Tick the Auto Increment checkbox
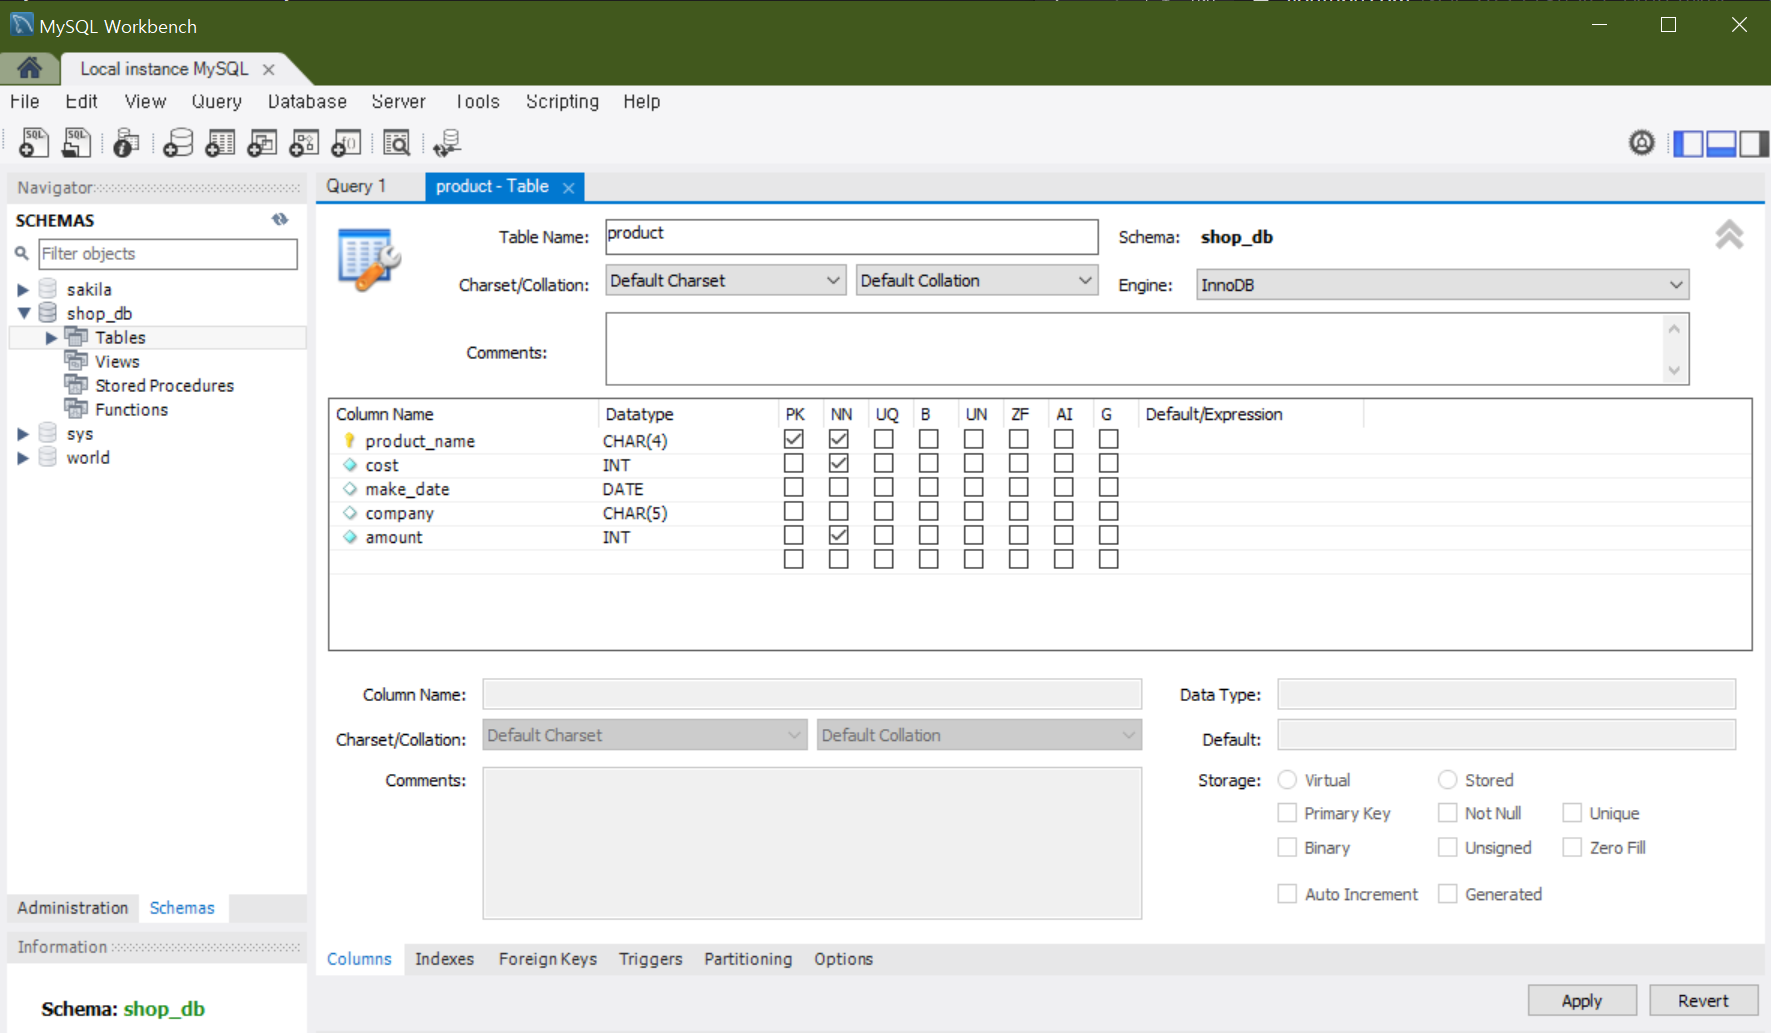This screenshot has width=1771, height=1033. click(x=1288, y=894)
